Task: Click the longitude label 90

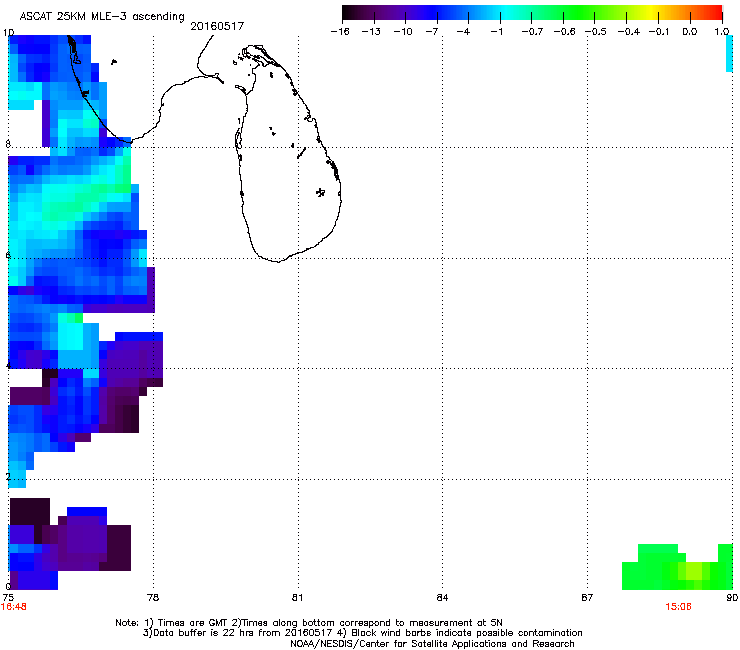Action: click(x=732, y=598)
